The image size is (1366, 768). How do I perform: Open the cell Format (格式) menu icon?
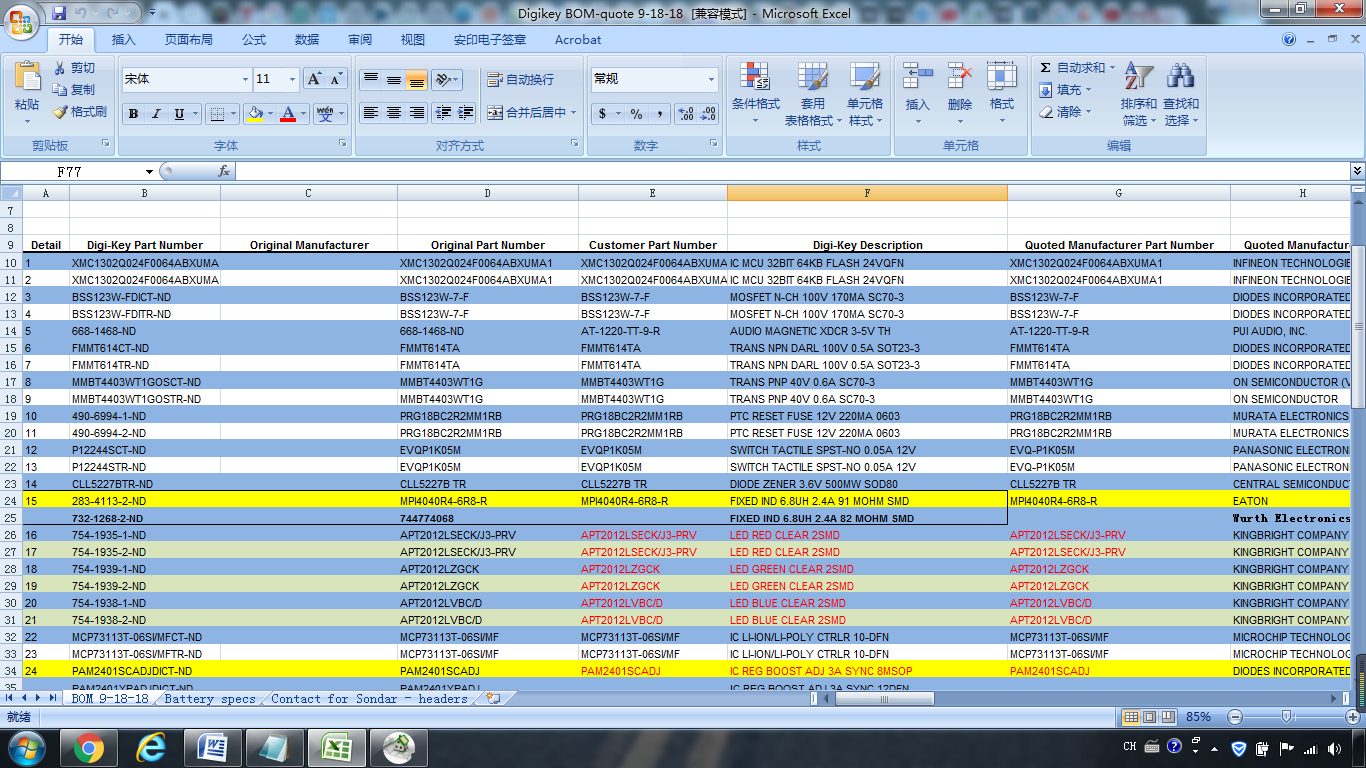(x=1002, y=77)
